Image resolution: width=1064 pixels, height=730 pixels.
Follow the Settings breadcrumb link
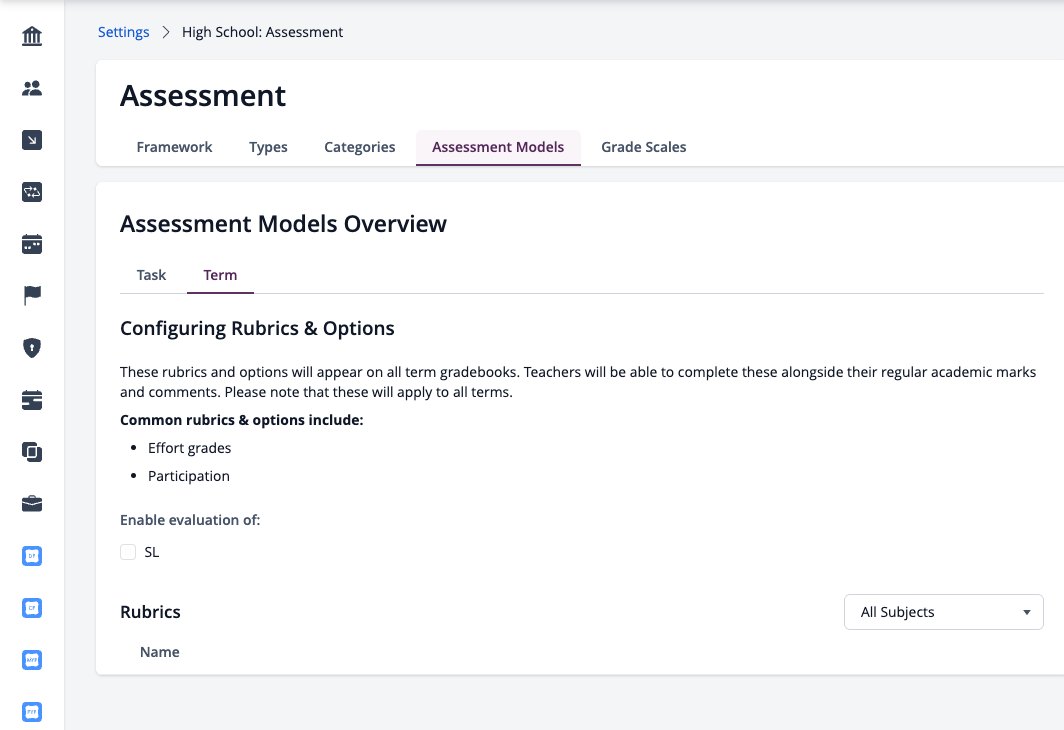(x=124, y=32)
